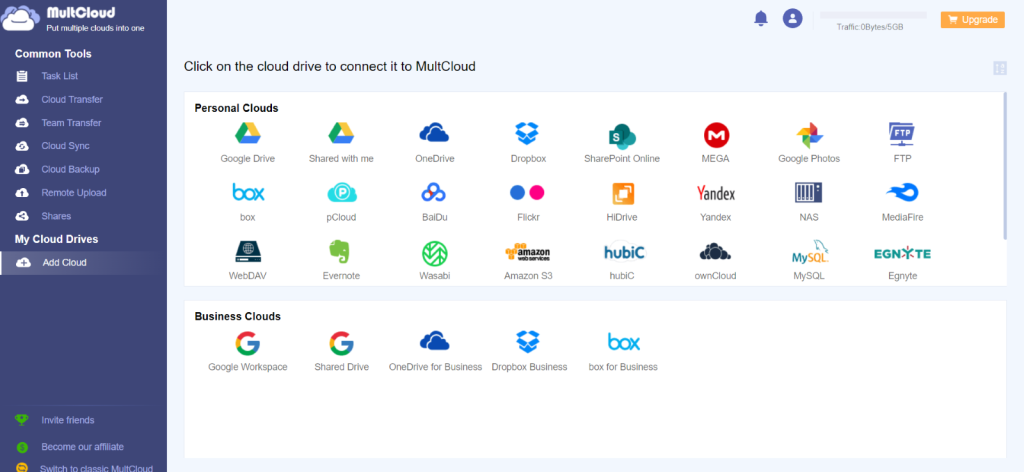Click the traffic usage progress bar
This screenshot has height=472, width=1024.
coord(873,15)
